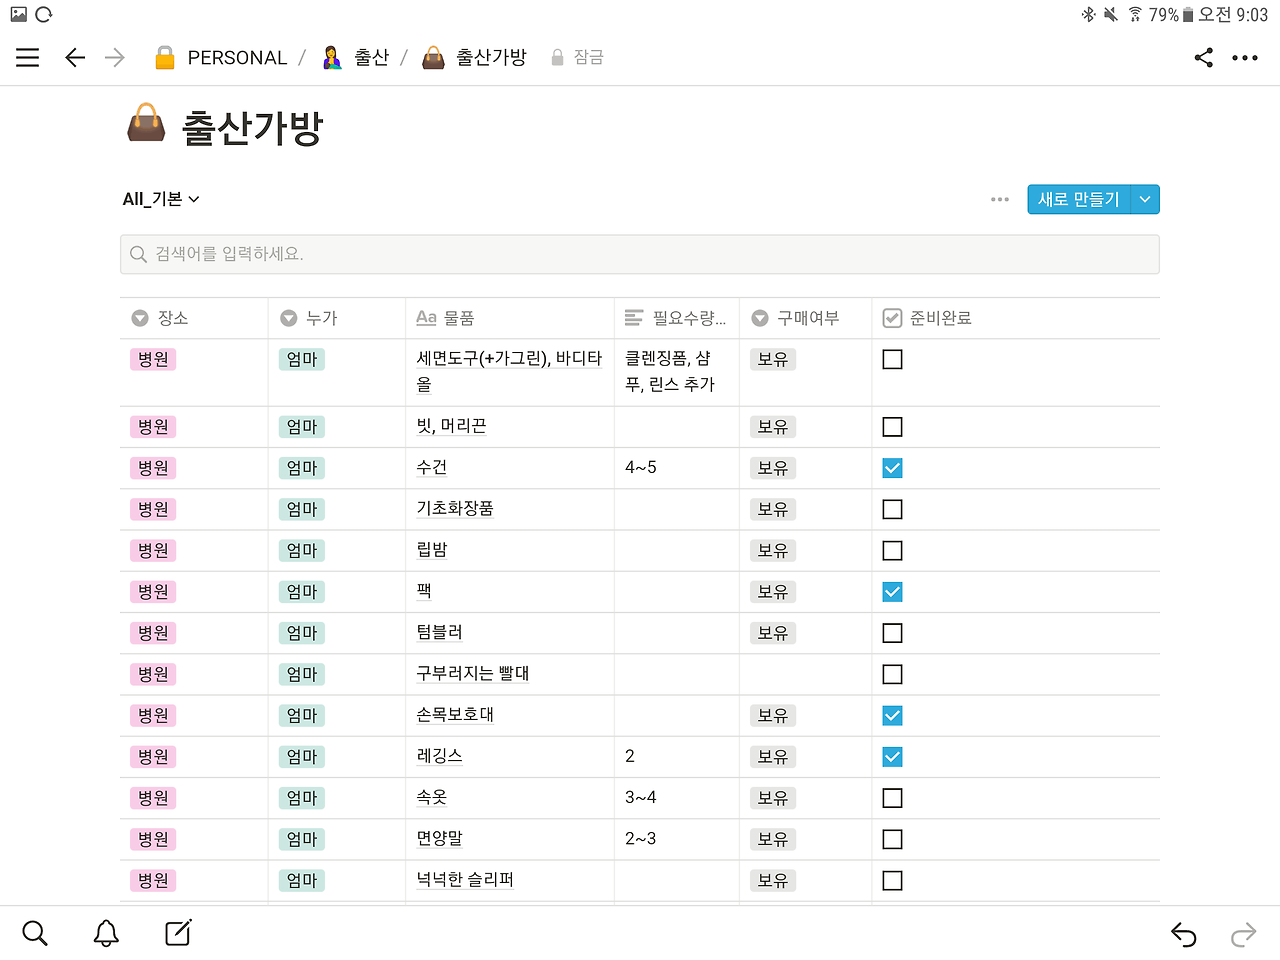1280x960 pixels.
Task: Check the 속옷 row checkbox
Action: pyautogui.click(x=893, y=798)
